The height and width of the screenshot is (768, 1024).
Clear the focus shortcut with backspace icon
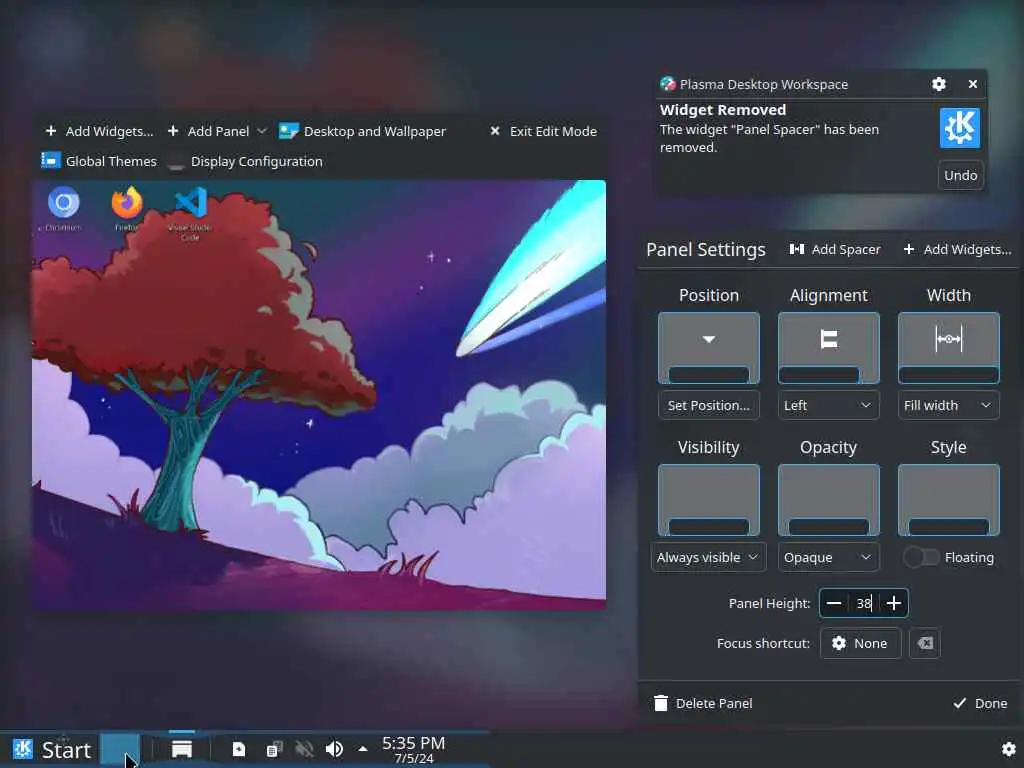coord(924,643)
